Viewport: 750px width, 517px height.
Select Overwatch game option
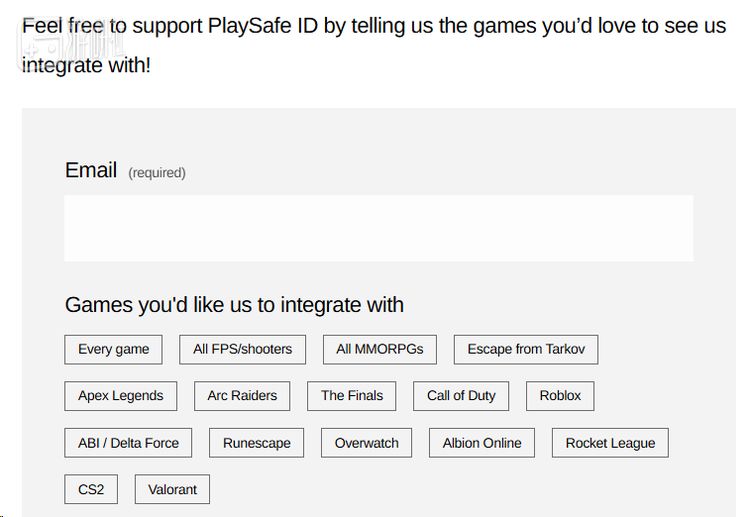[367, 443]
